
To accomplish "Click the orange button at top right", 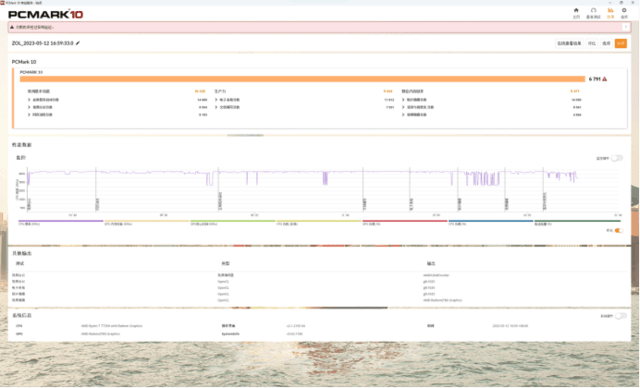I will pyautogui.click(x=621, y=43).
